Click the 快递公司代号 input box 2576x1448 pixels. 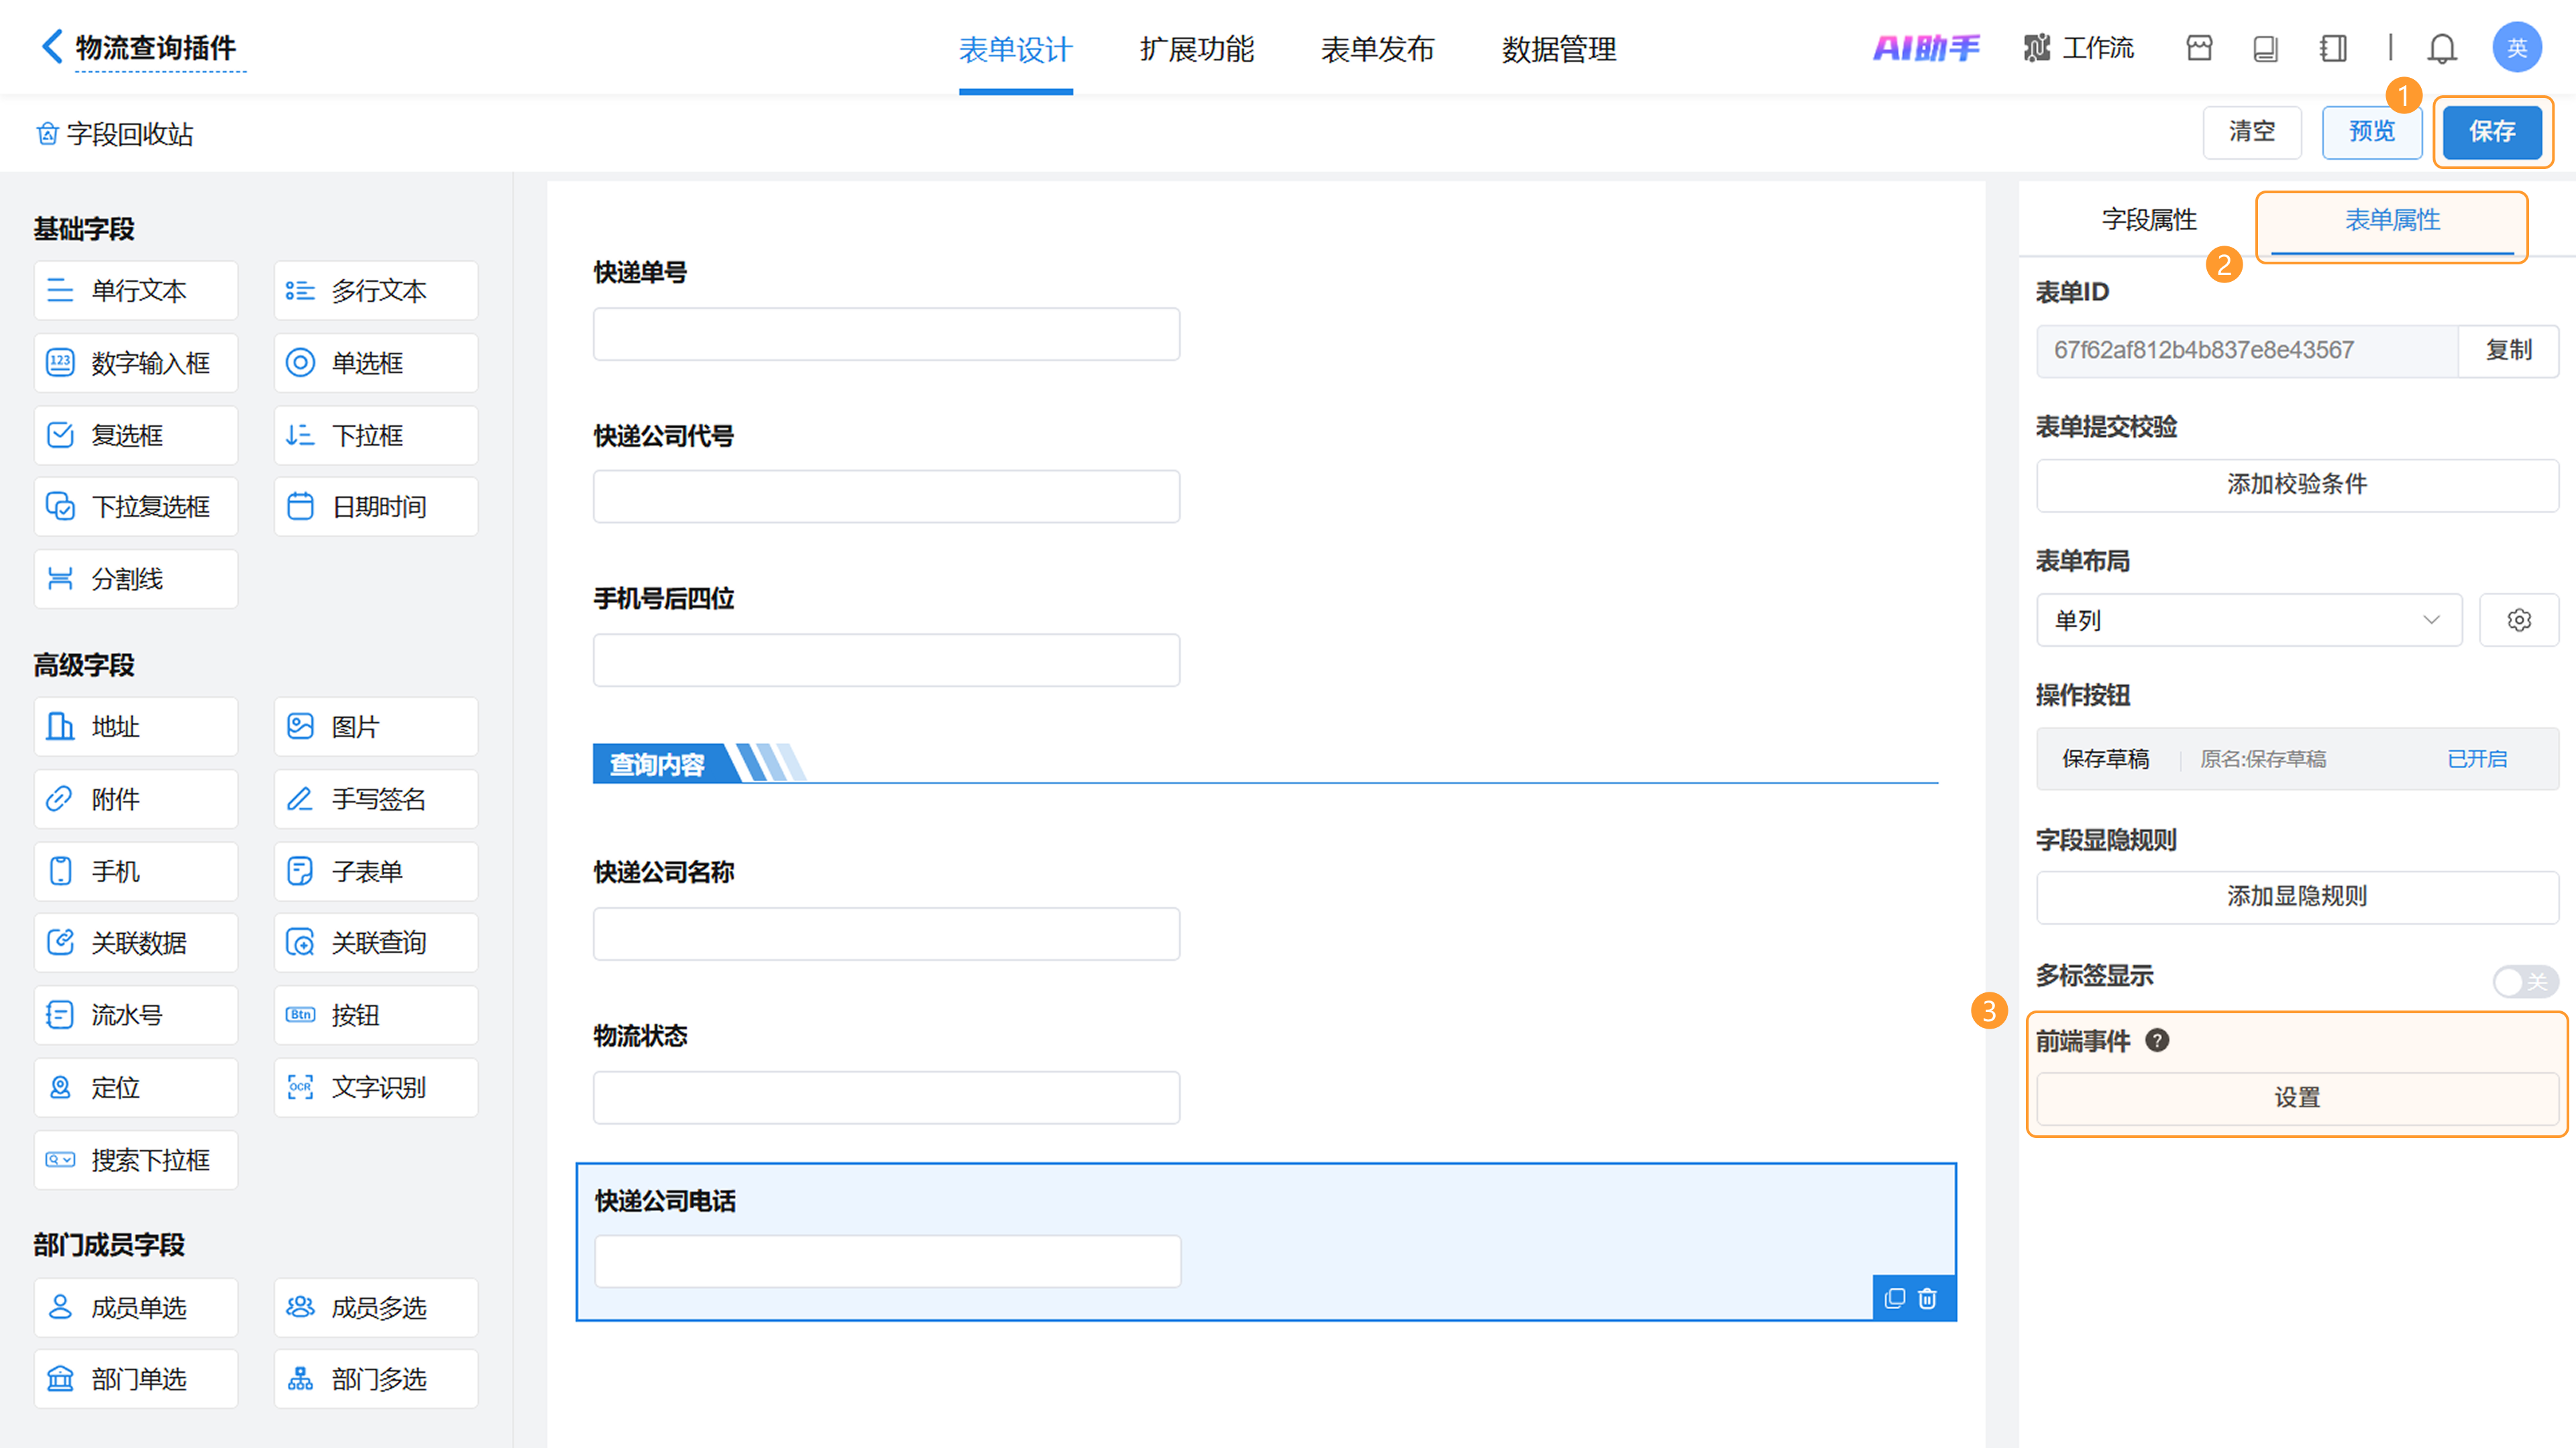click(x=887, y=497)
